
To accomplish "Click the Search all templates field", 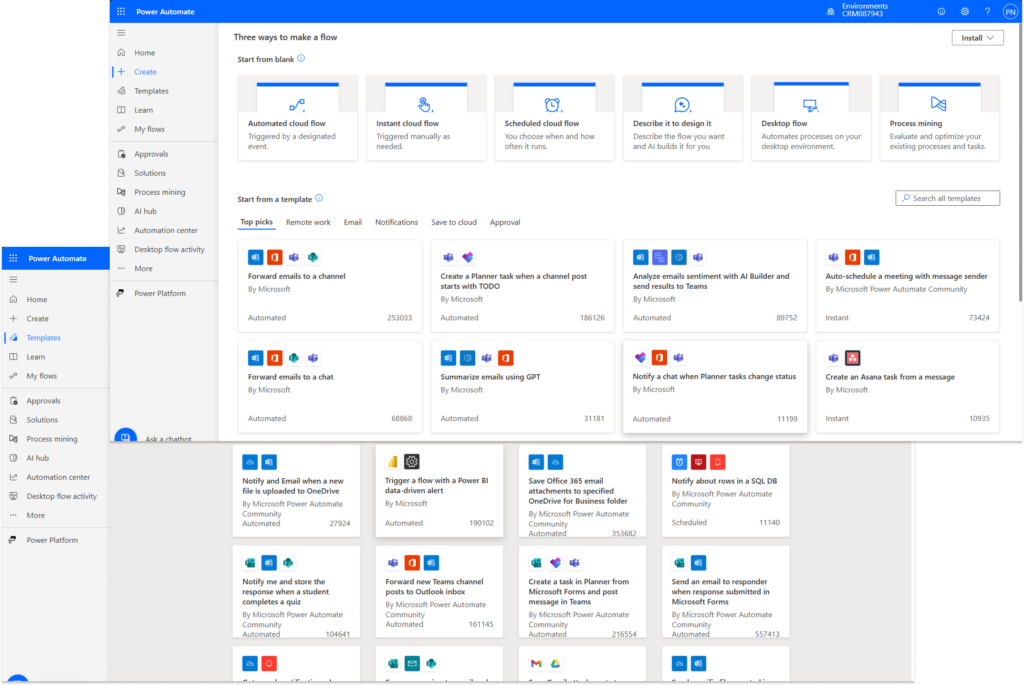I will (x=947, y=198).
